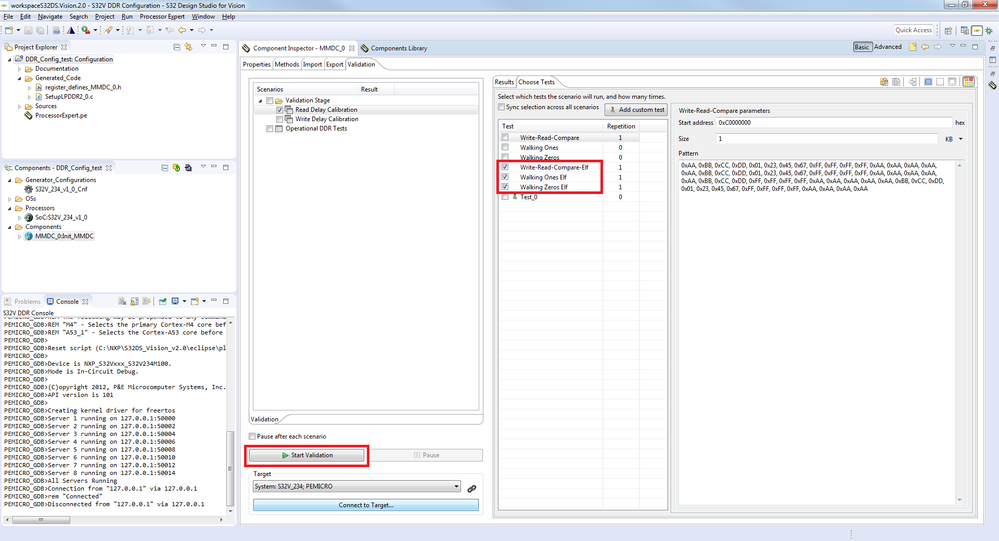Click the New wizard icon in main toolbar
This screenshot has width=999, height=541.
point(9,30)
